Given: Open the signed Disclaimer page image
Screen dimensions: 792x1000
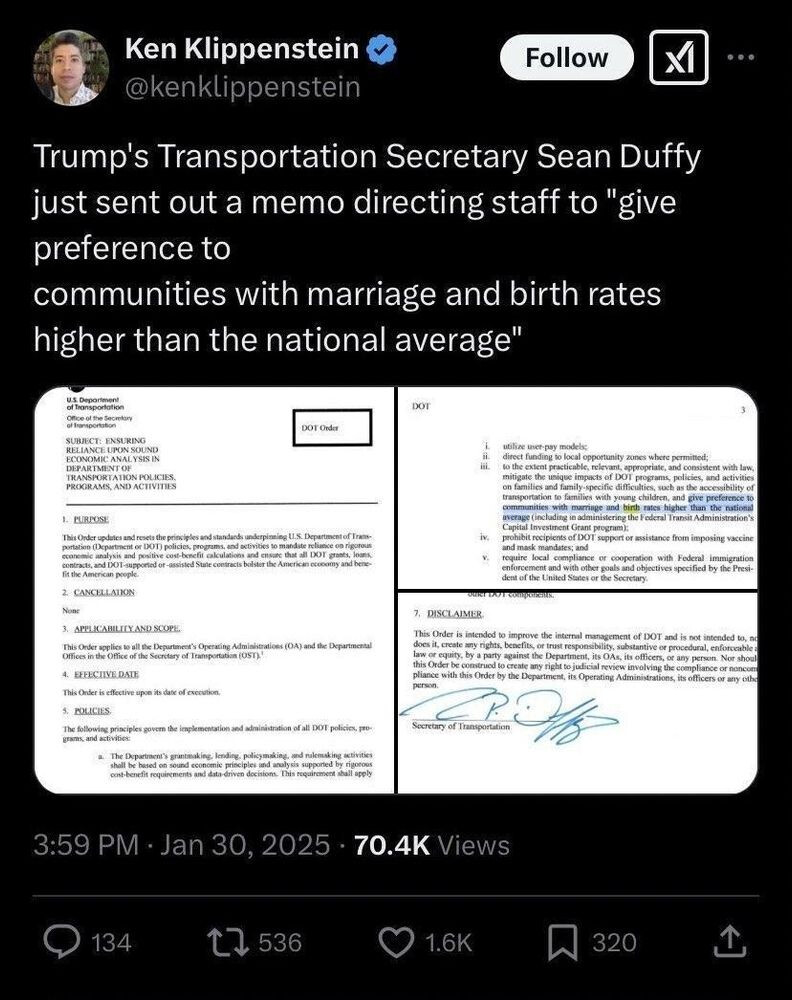Looking at the screenshot, I should [x=578, y=693].
